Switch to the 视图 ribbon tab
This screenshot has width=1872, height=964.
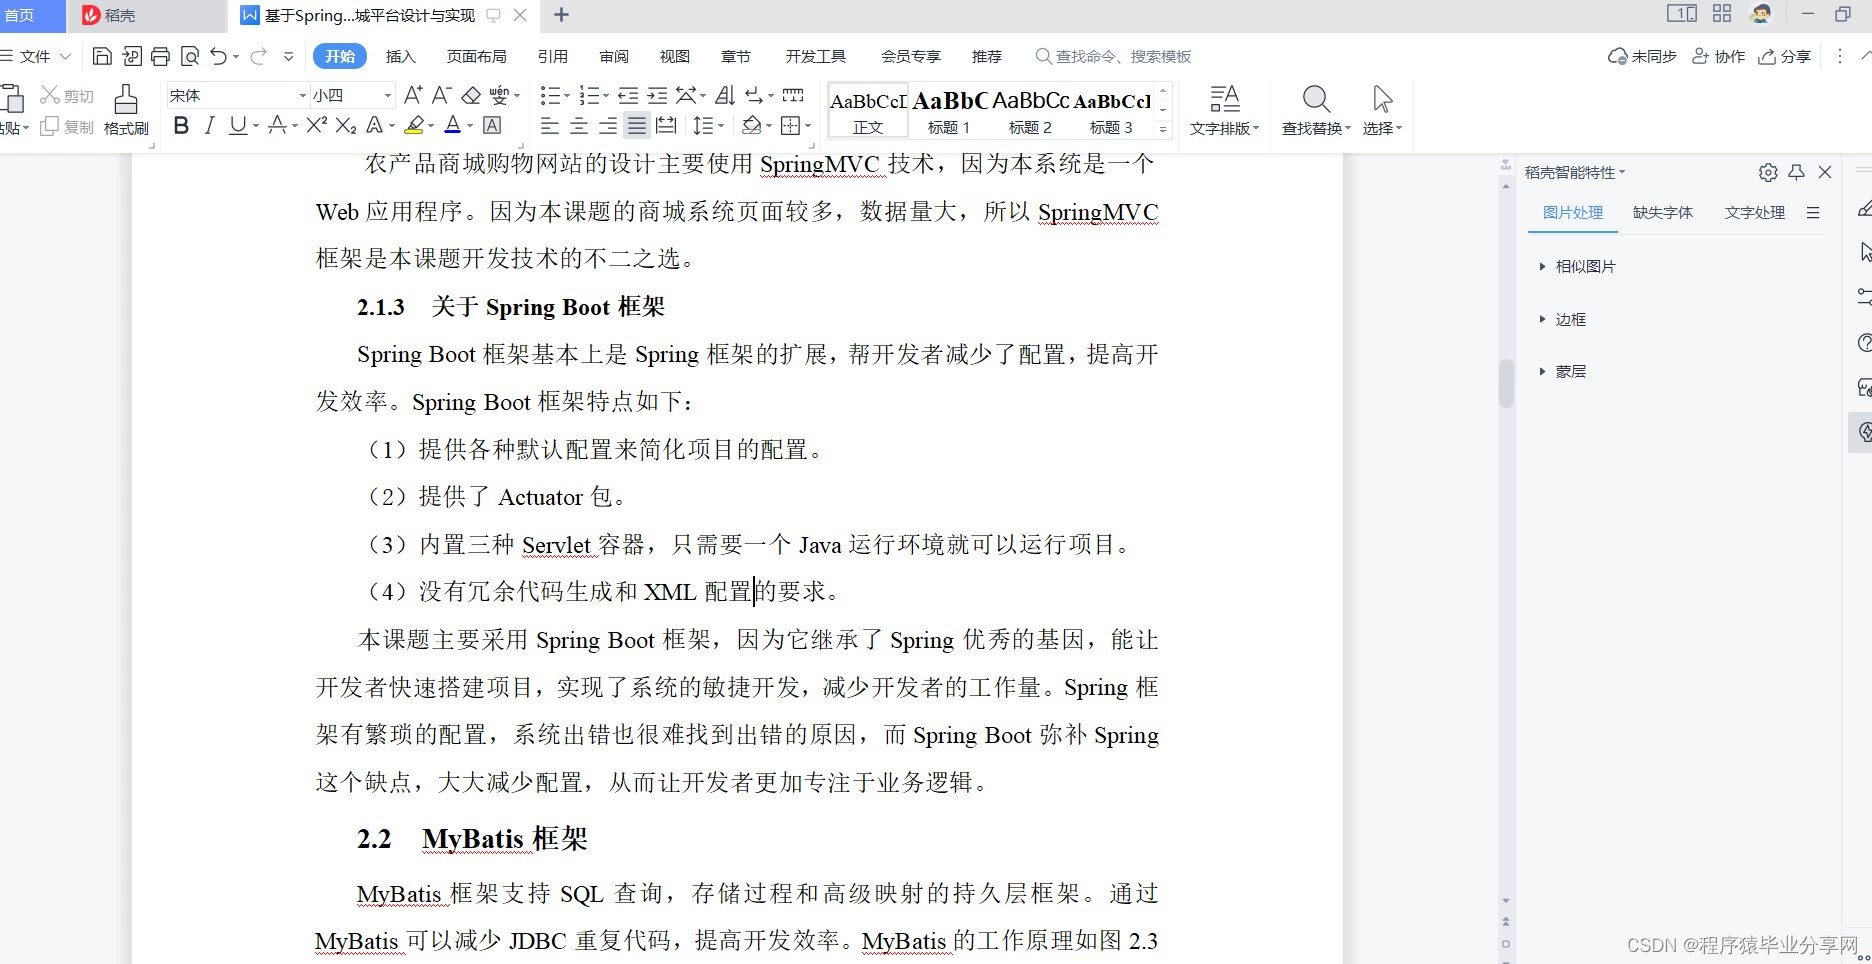click(675, 56)
